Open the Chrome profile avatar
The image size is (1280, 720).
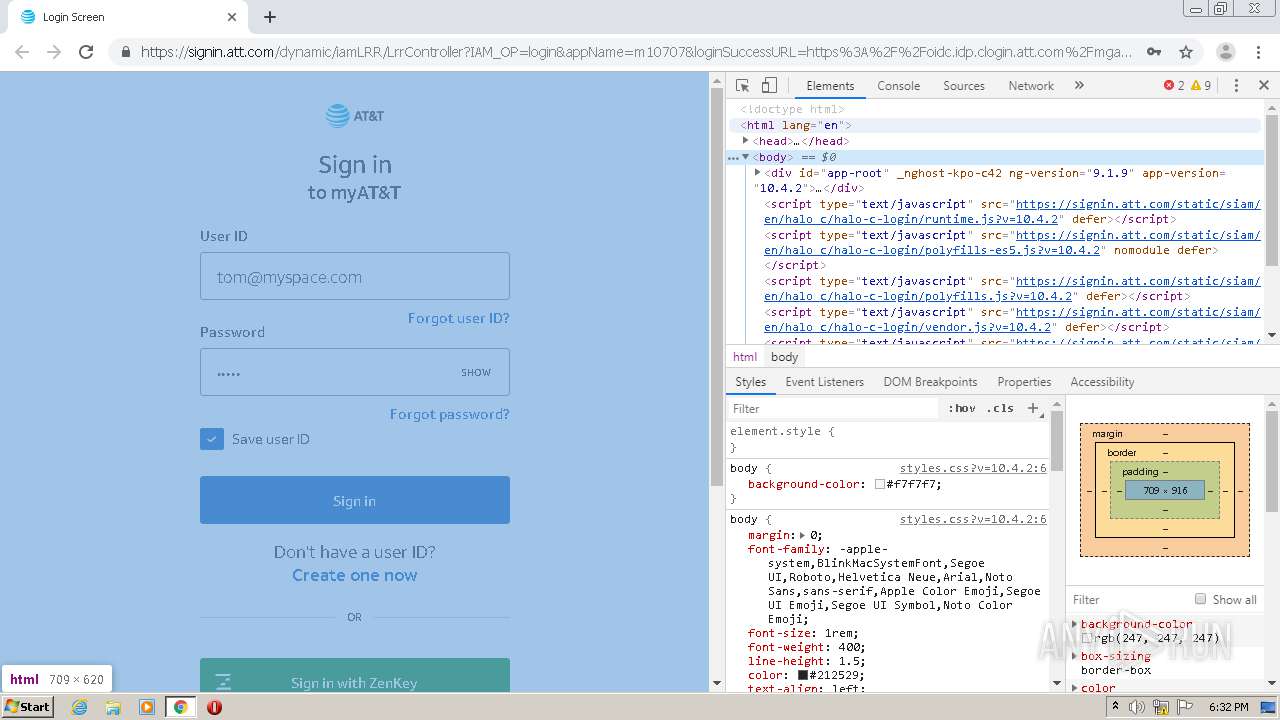[1225, 52]
